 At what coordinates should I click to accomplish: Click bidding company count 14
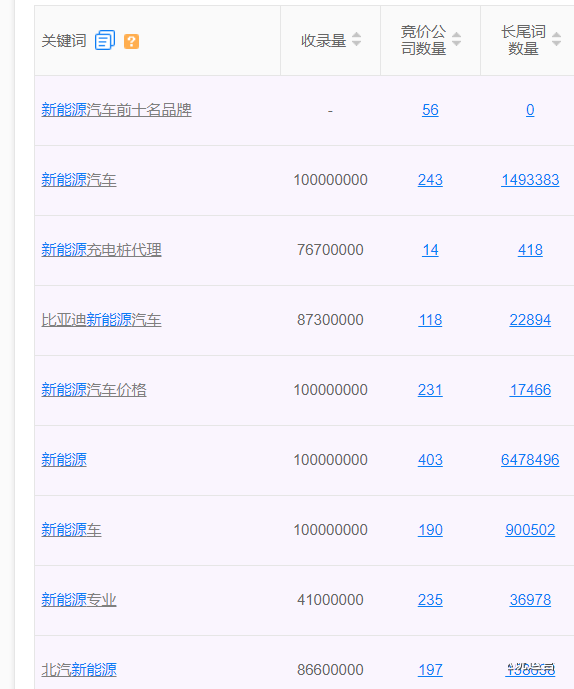point(430,250)
